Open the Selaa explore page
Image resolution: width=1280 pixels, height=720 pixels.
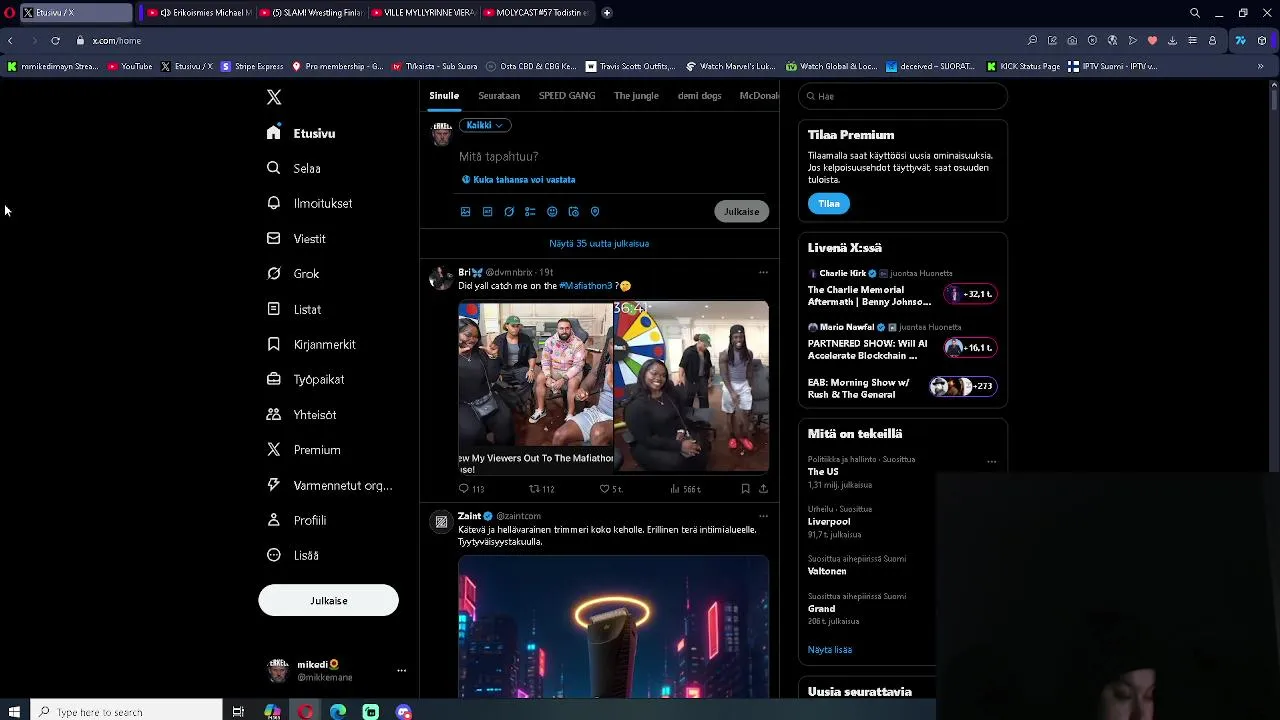point(294,168)
